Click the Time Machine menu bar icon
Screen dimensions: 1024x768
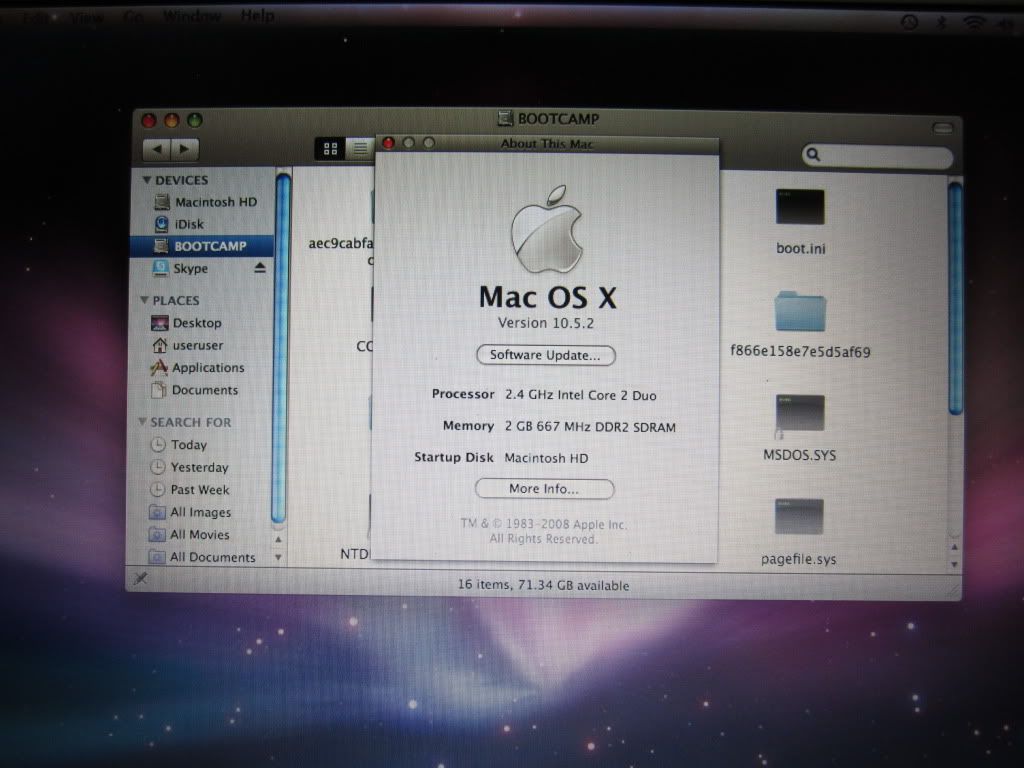point(910,22)
